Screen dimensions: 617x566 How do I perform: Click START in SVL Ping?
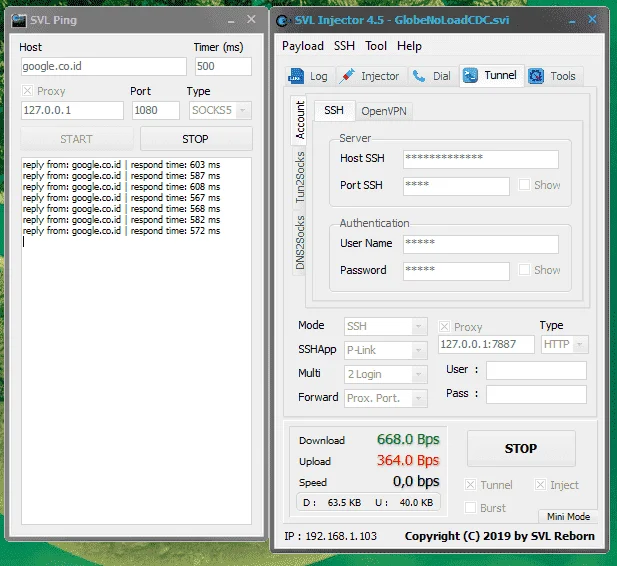tap(77, 139)
